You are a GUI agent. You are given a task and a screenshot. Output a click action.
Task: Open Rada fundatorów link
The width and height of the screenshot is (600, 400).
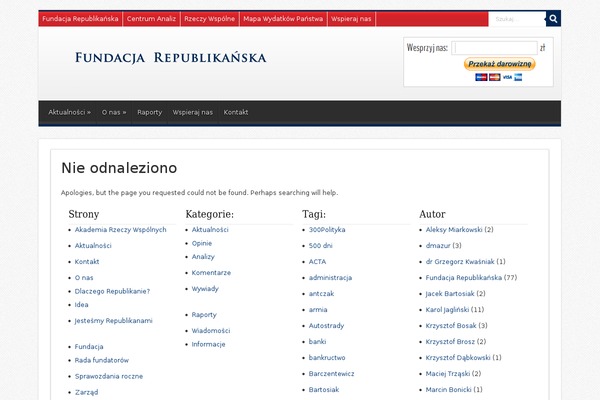pyautogui.click(x=102, y=360)
